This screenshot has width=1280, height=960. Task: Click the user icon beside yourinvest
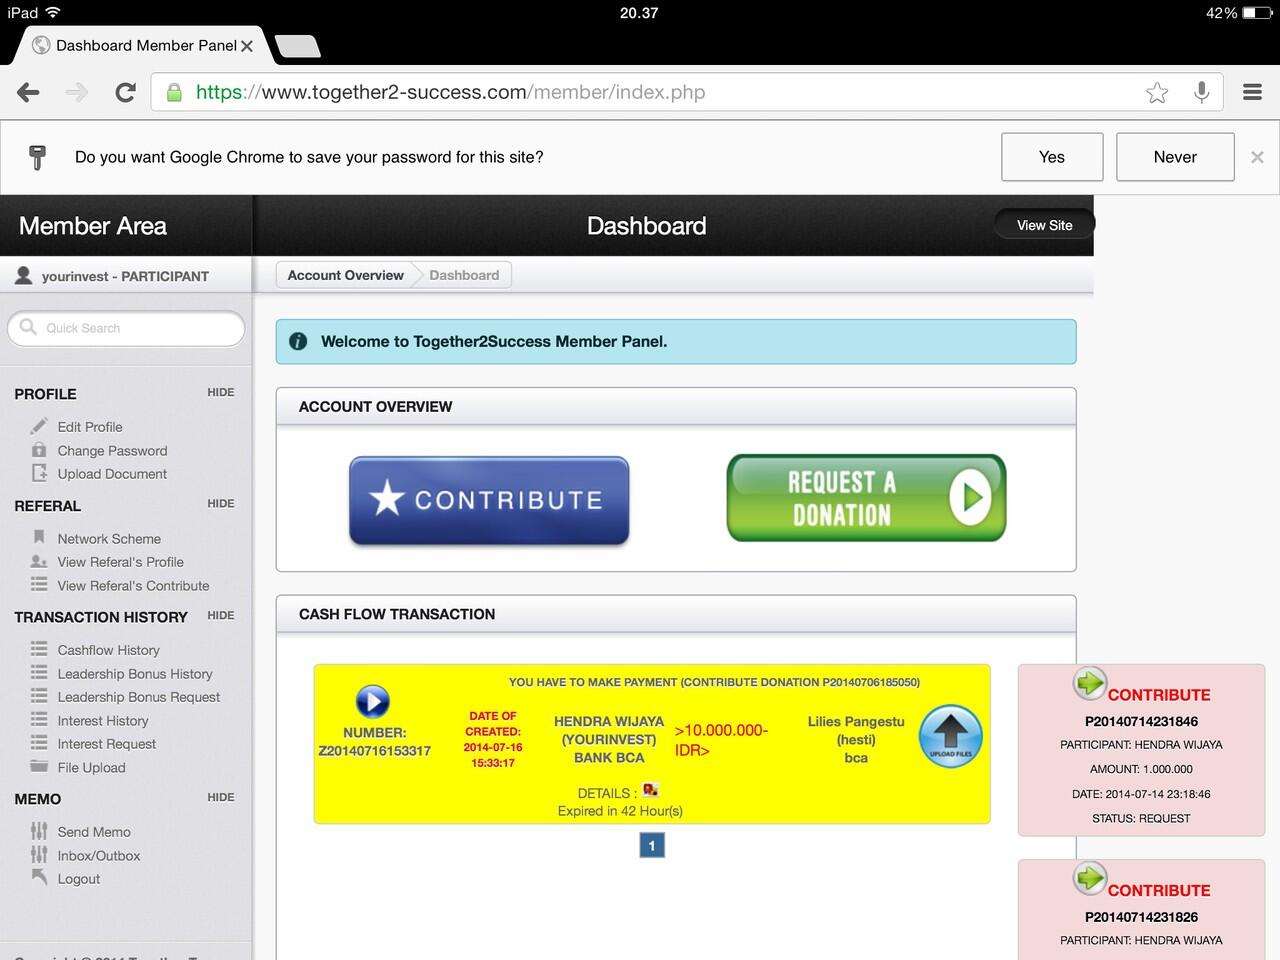pyautogui.click(x=24, y=275)
